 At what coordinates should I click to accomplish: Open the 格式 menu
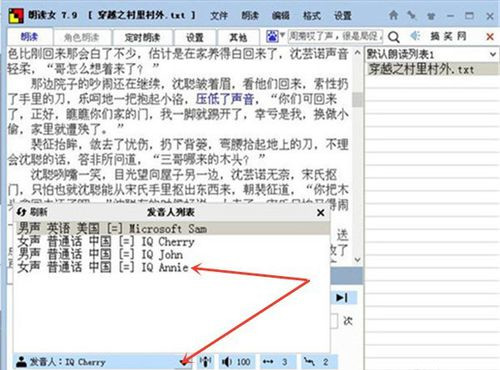point(312,15)
